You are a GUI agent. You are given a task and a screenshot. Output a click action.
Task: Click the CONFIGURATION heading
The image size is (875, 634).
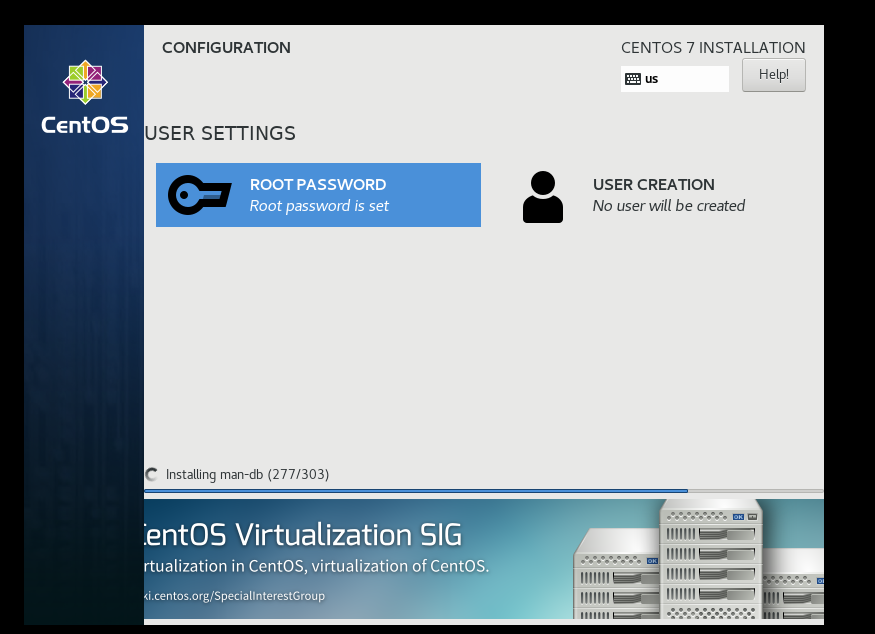pyautogui.click(x=226, y=48)
